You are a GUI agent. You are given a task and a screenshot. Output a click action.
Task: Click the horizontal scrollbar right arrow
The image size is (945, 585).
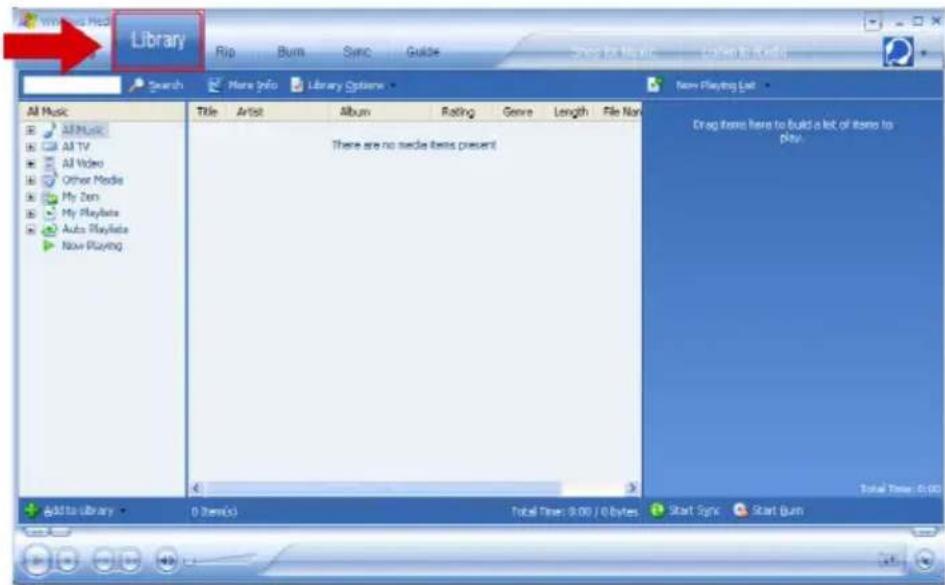632,488
